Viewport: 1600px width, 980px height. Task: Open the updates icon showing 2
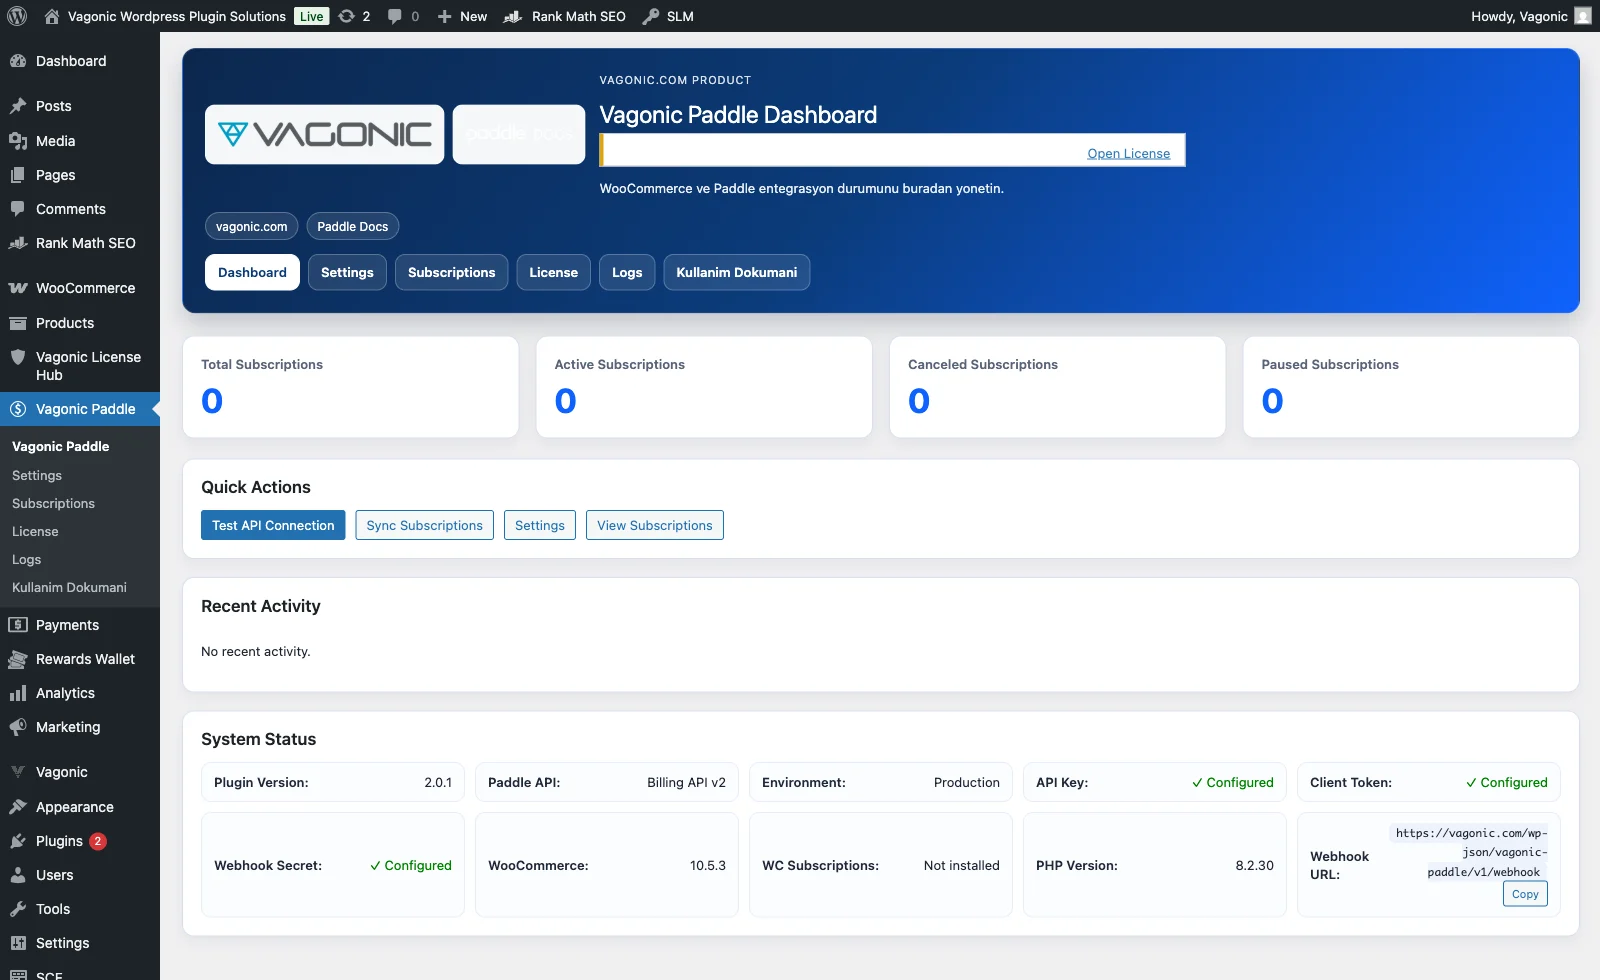(x=346, y=16)
